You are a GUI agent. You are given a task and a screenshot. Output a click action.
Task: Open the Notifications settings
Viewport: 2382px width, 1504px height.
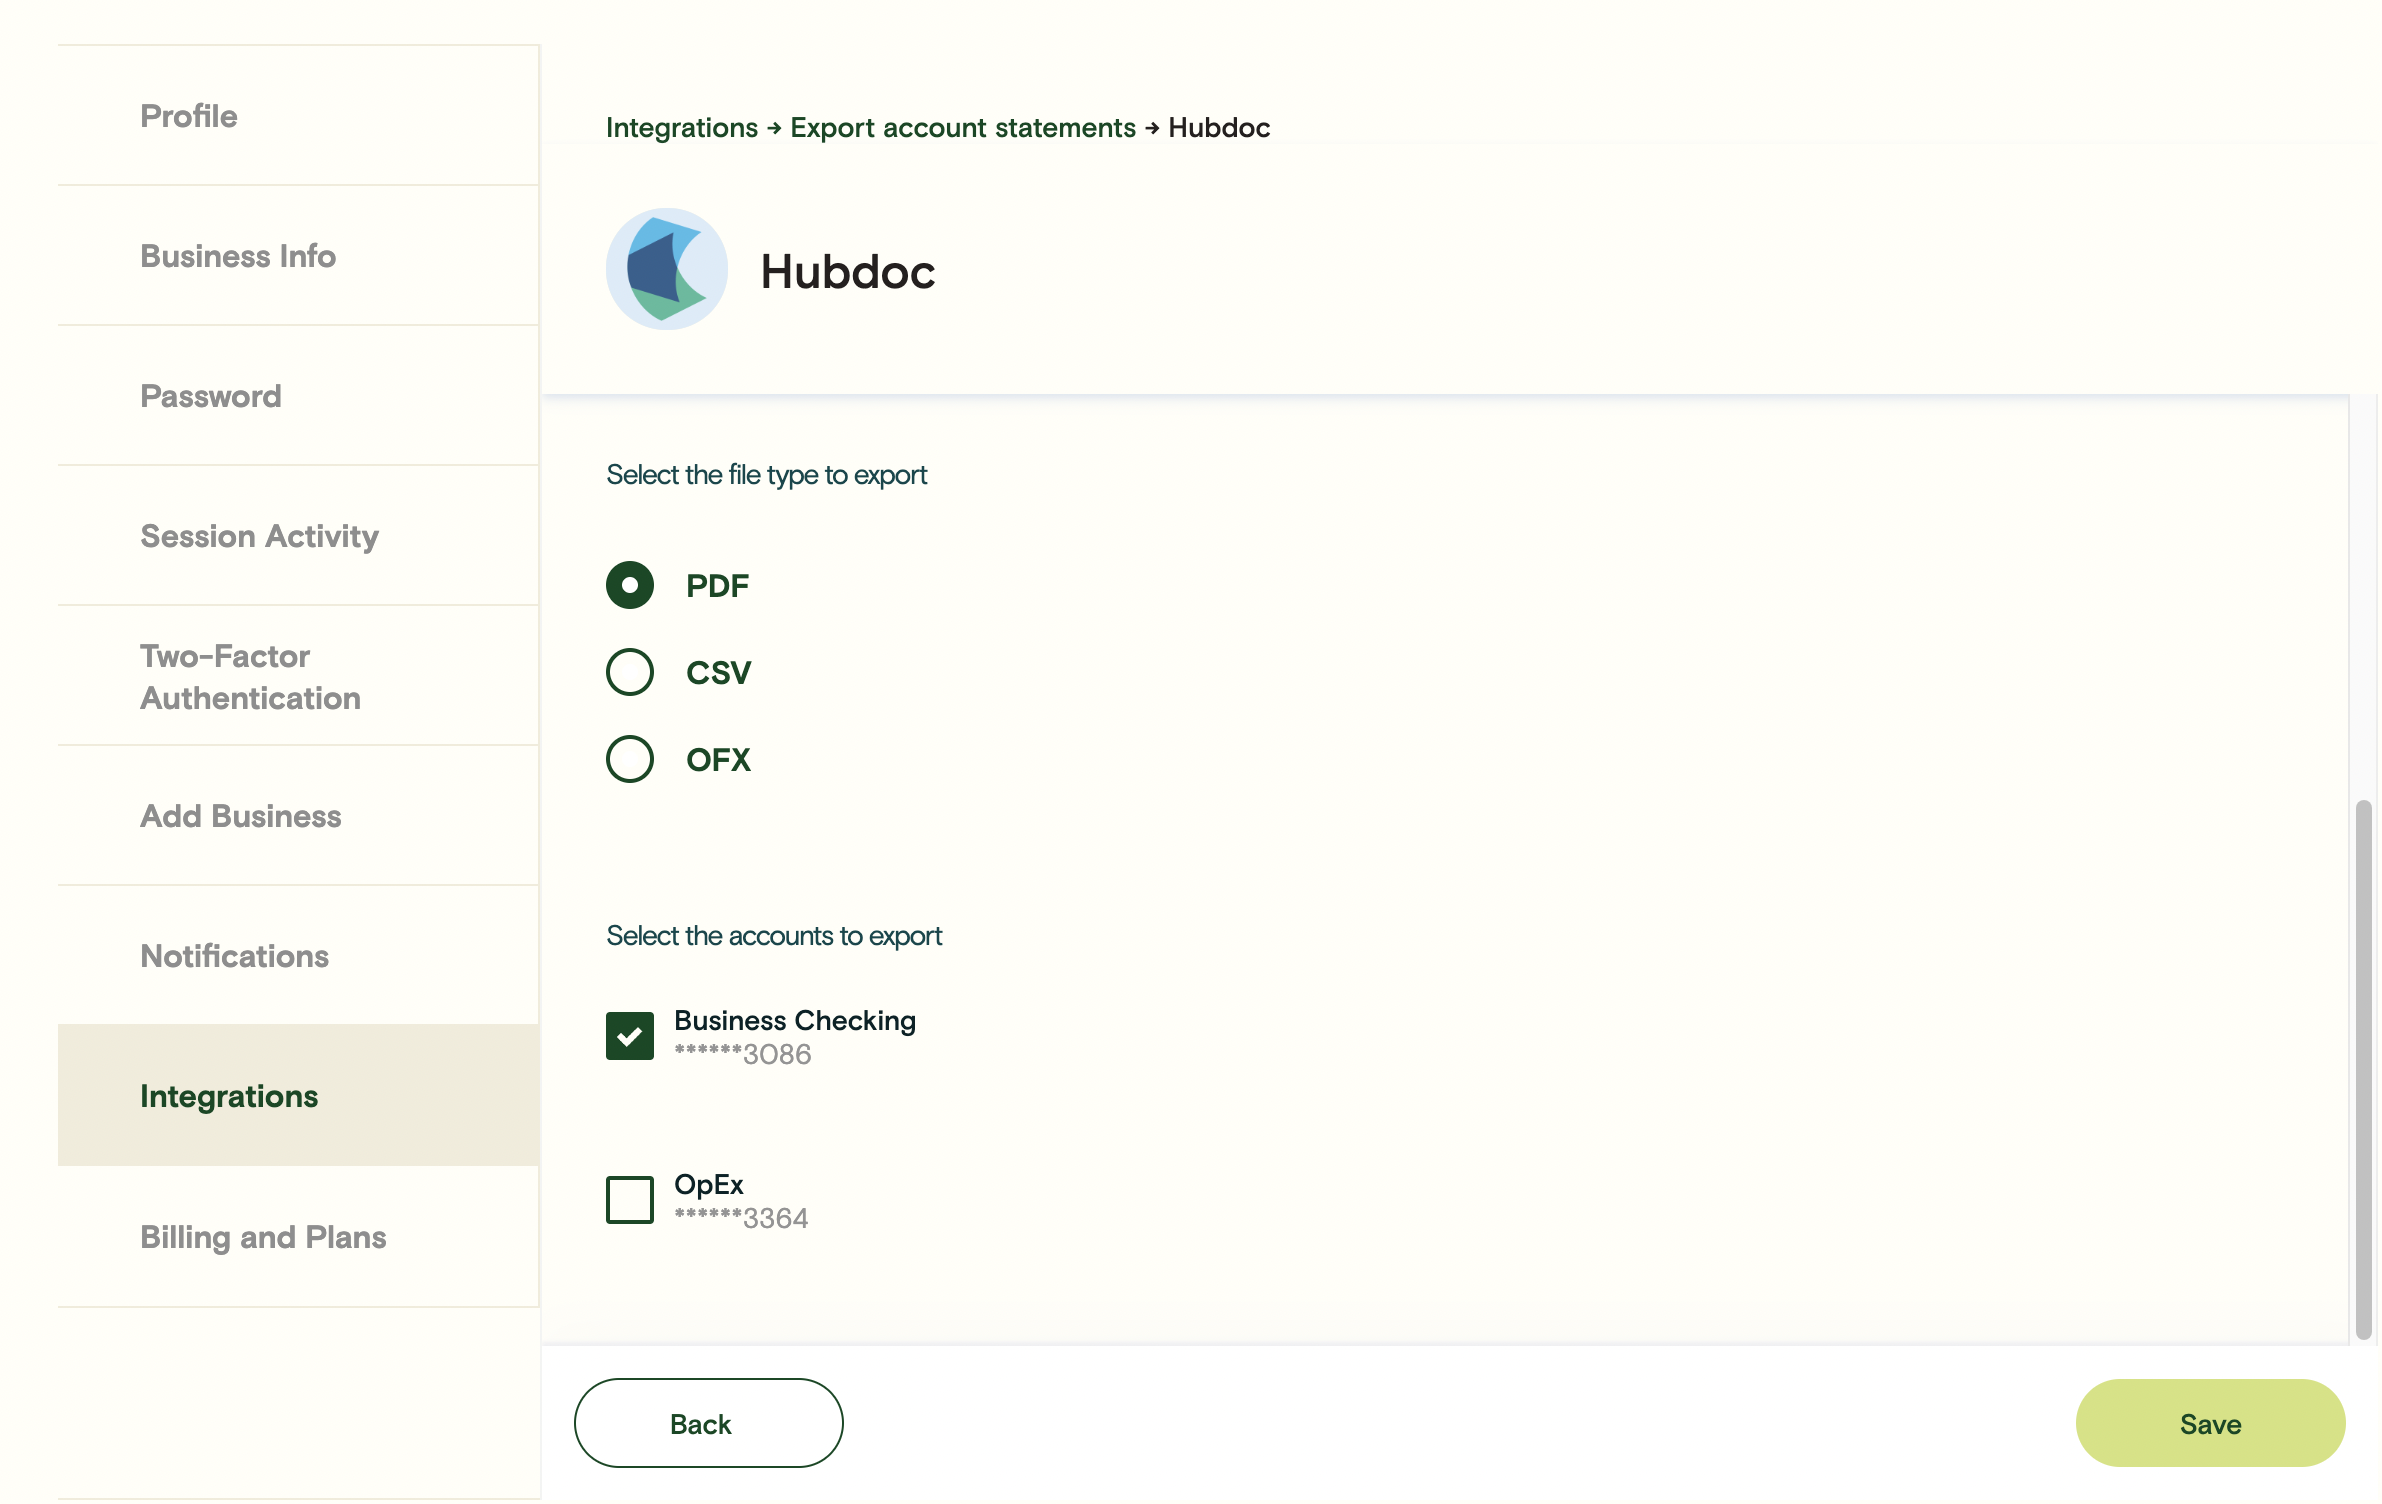tap(234, 956)
